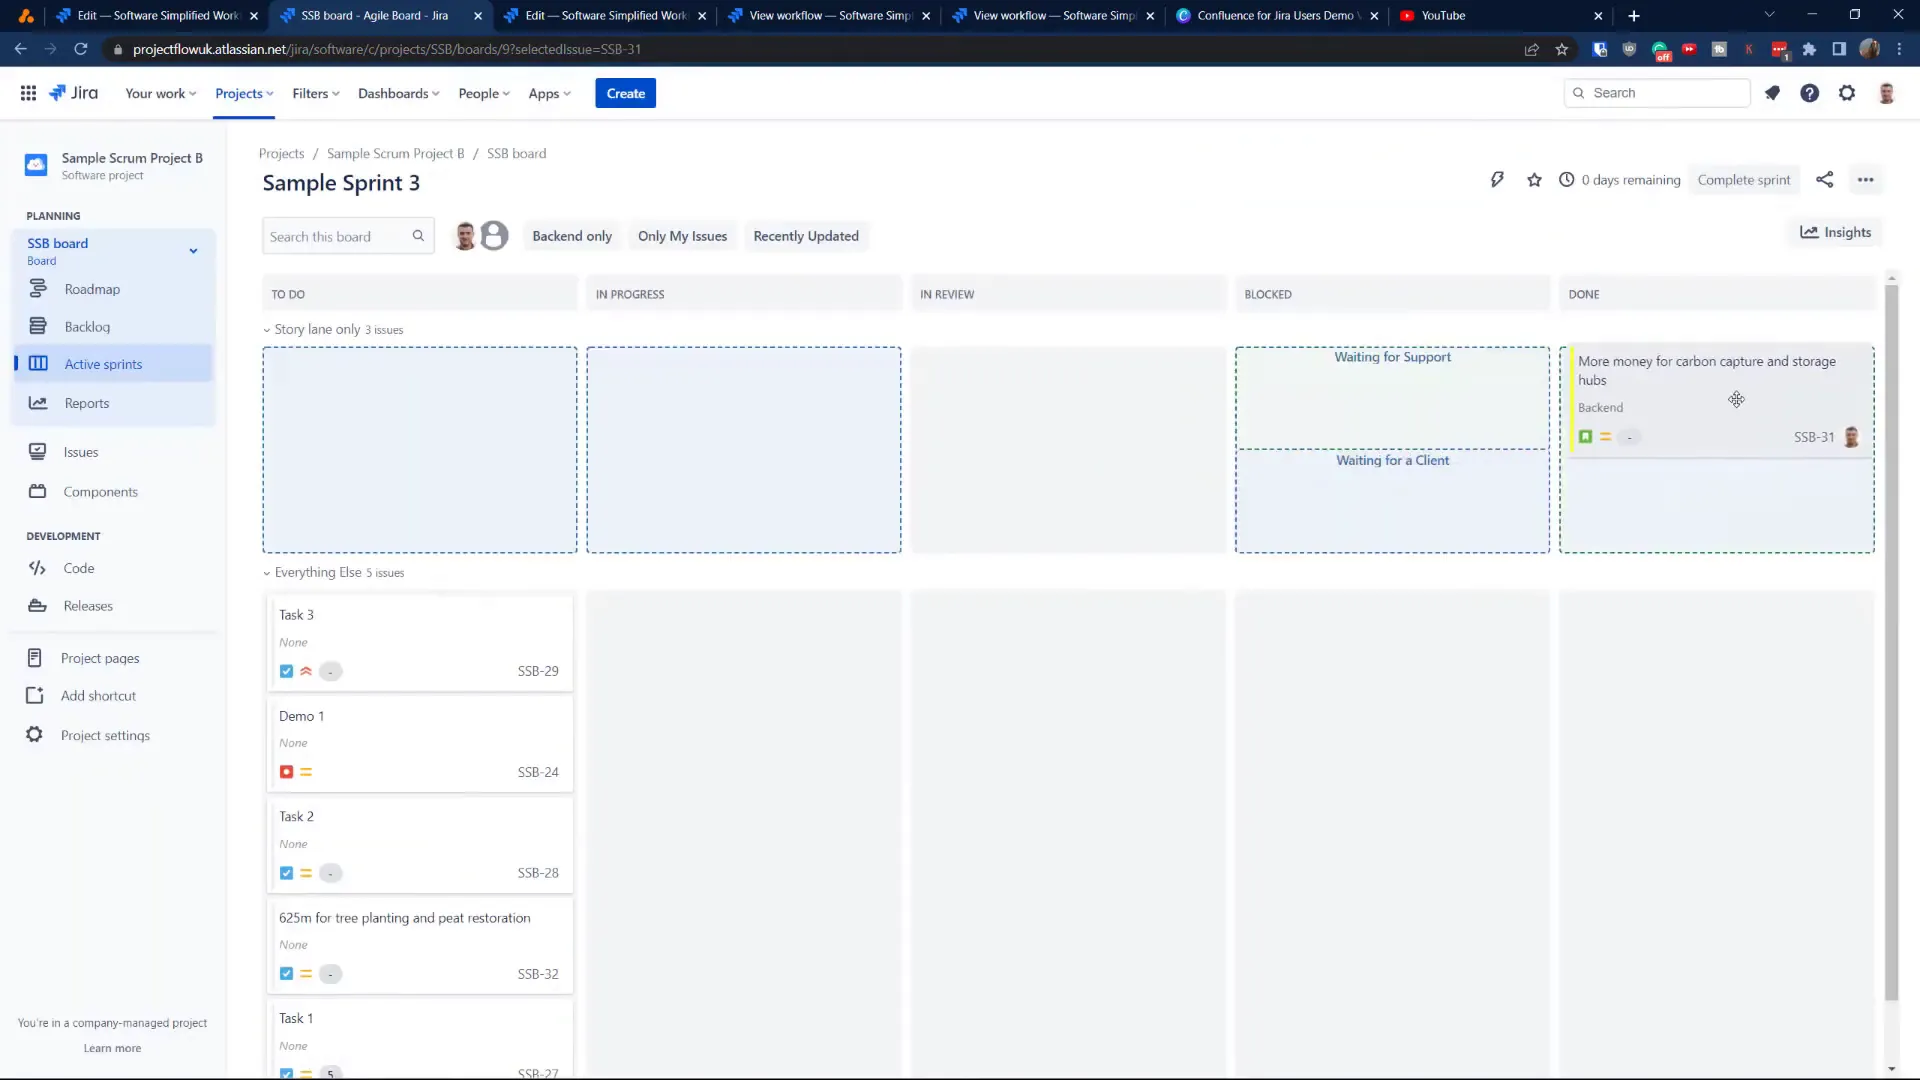The height and width of the screenshot is (1080, 1920).
Task: Go back using browser back arrow
Action: 21,49
